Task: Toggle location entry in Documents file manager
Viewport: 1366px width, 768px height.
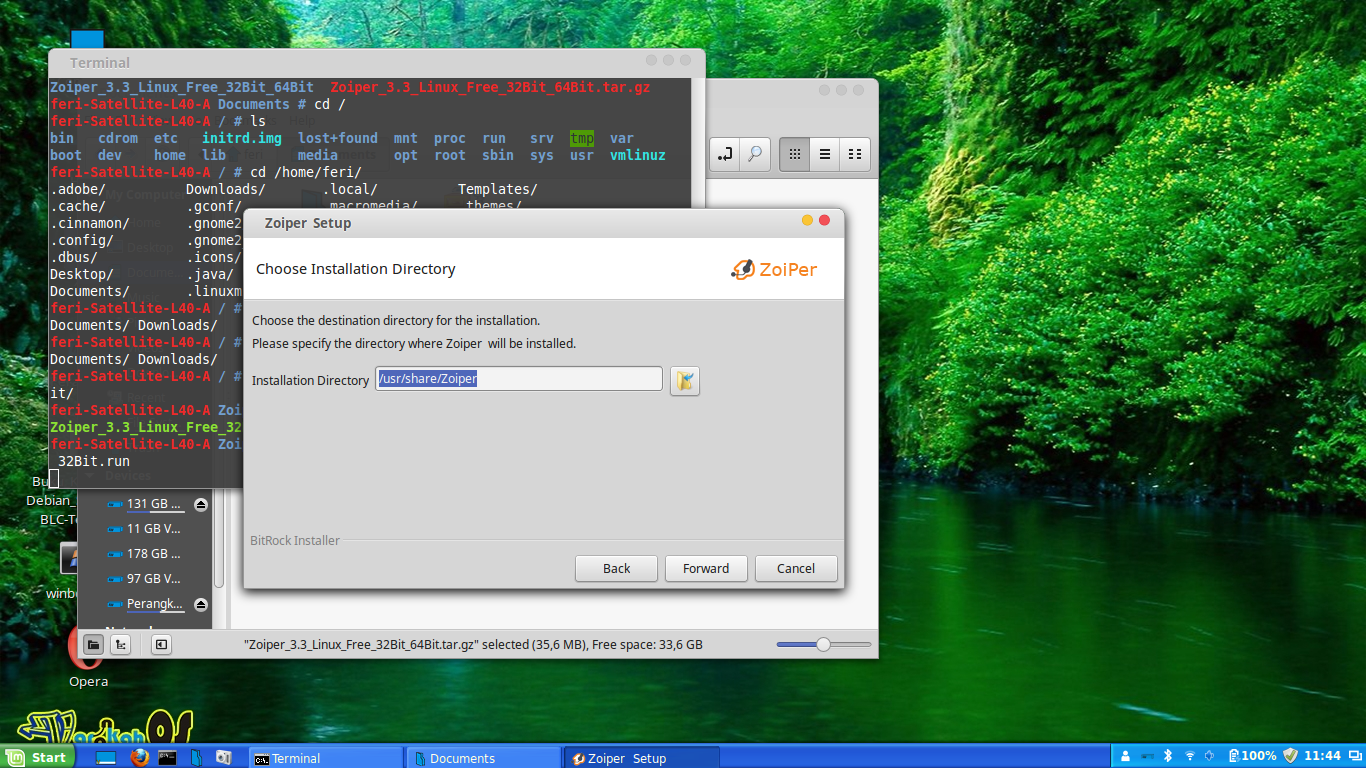Action: pyautogui.click(x=725, y=154)
